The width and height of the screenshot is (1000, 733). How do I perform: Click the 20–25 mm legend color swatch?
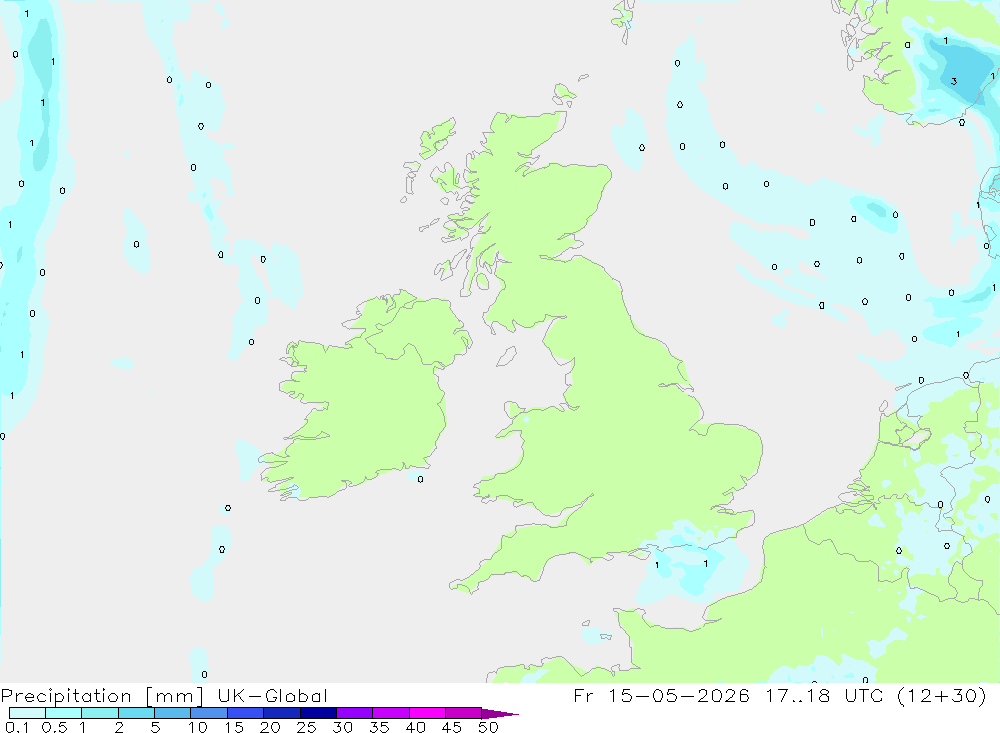[x=282, y=713]
